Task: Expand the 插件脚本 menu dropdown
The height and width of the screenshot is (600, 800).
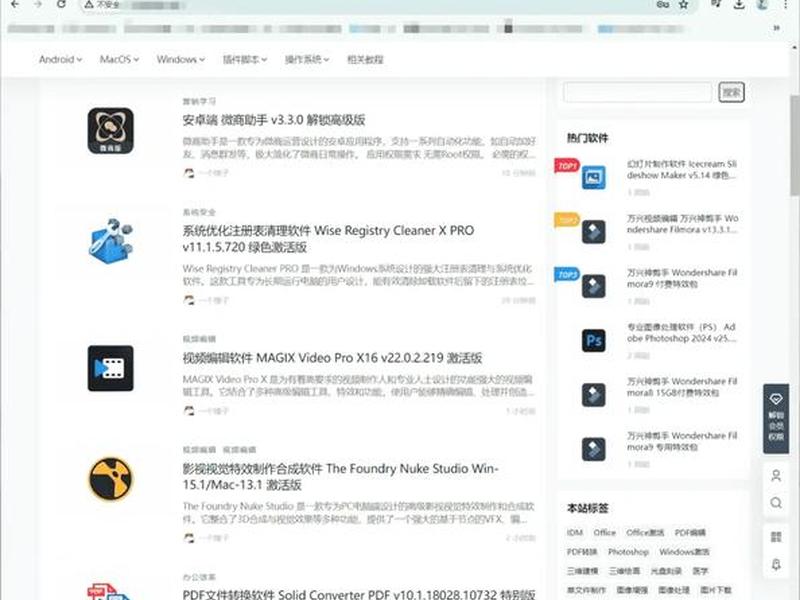Action: click(x=245, y=59)
